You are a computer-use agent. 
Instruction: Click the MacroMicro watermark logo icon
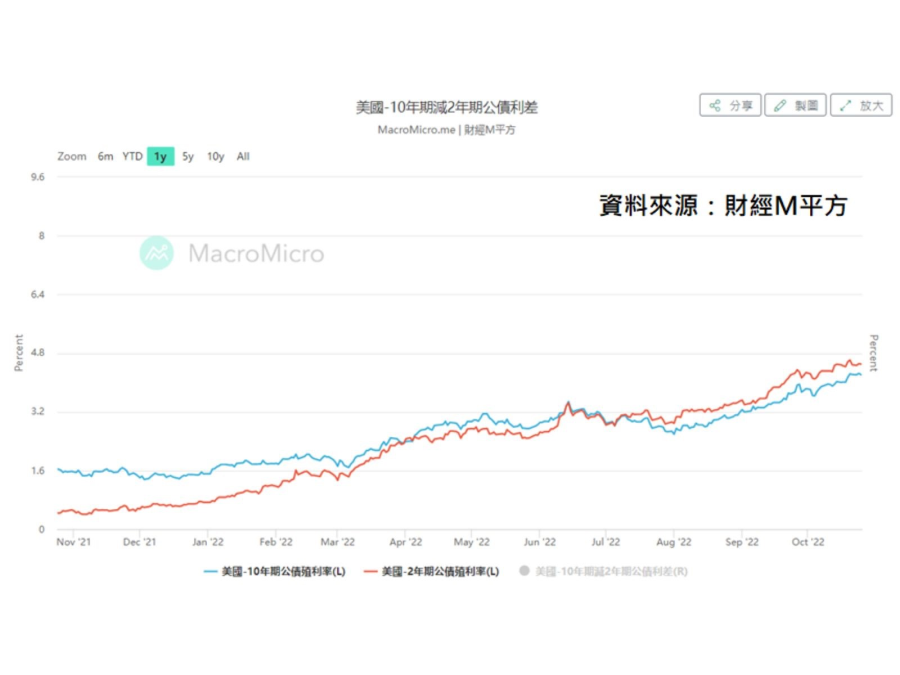156,253
